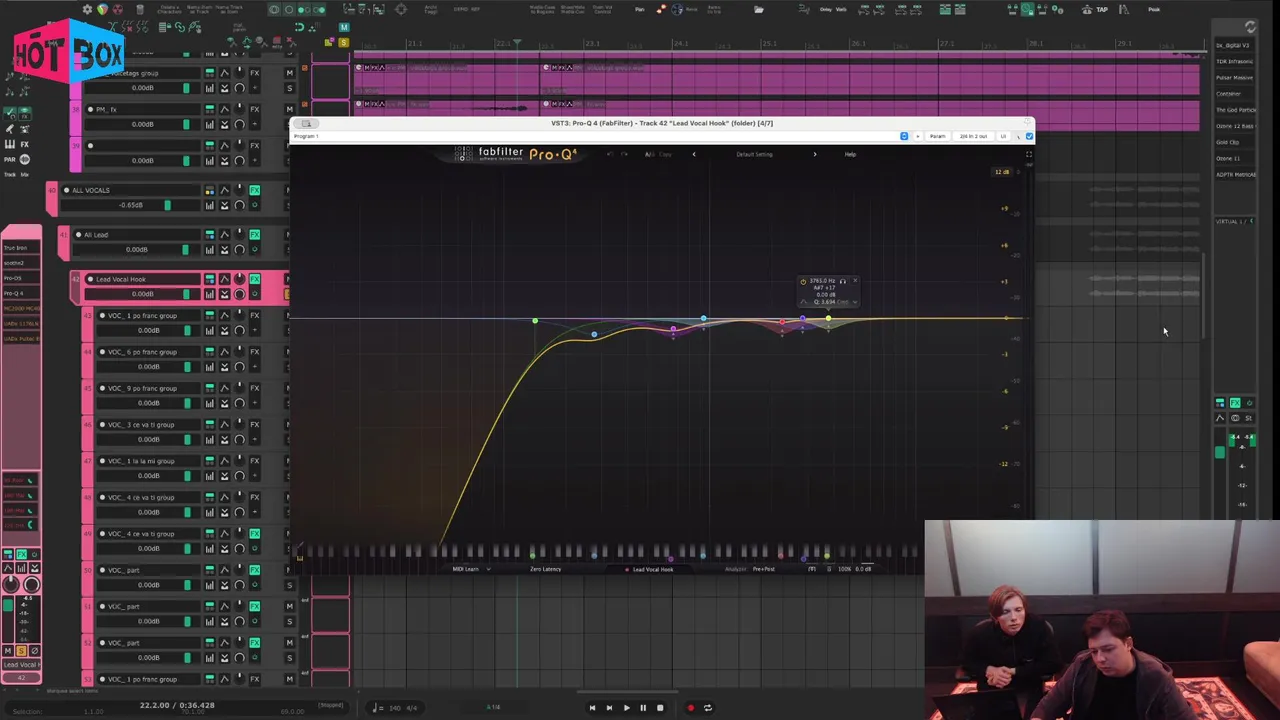This screenshot has width=1280, height=720.
Task: Click Pro-Q 4 fullscreen icon
Action: click(1028, 154)
